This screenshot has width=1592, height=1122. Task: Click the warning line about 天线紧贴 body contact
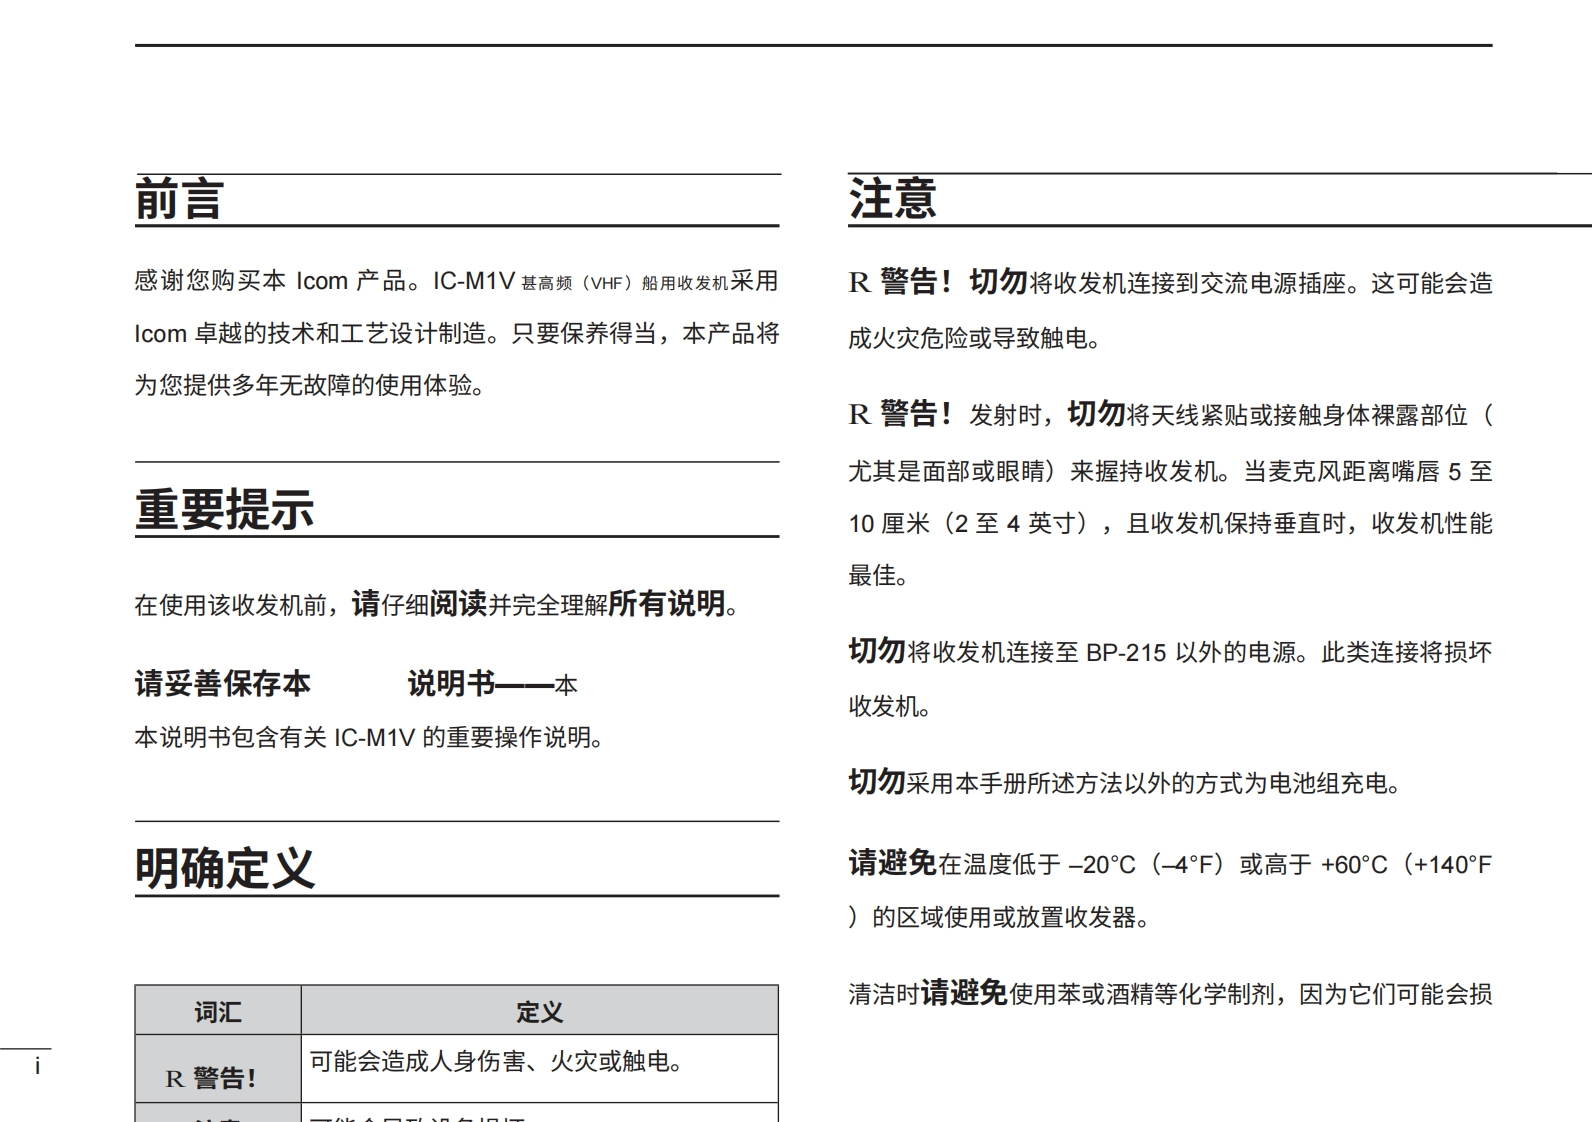tap(1170, 415)
